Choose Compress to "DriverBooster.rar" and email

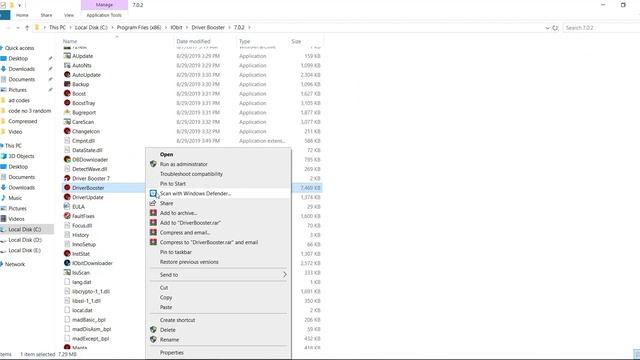click(x=209, y=242)
